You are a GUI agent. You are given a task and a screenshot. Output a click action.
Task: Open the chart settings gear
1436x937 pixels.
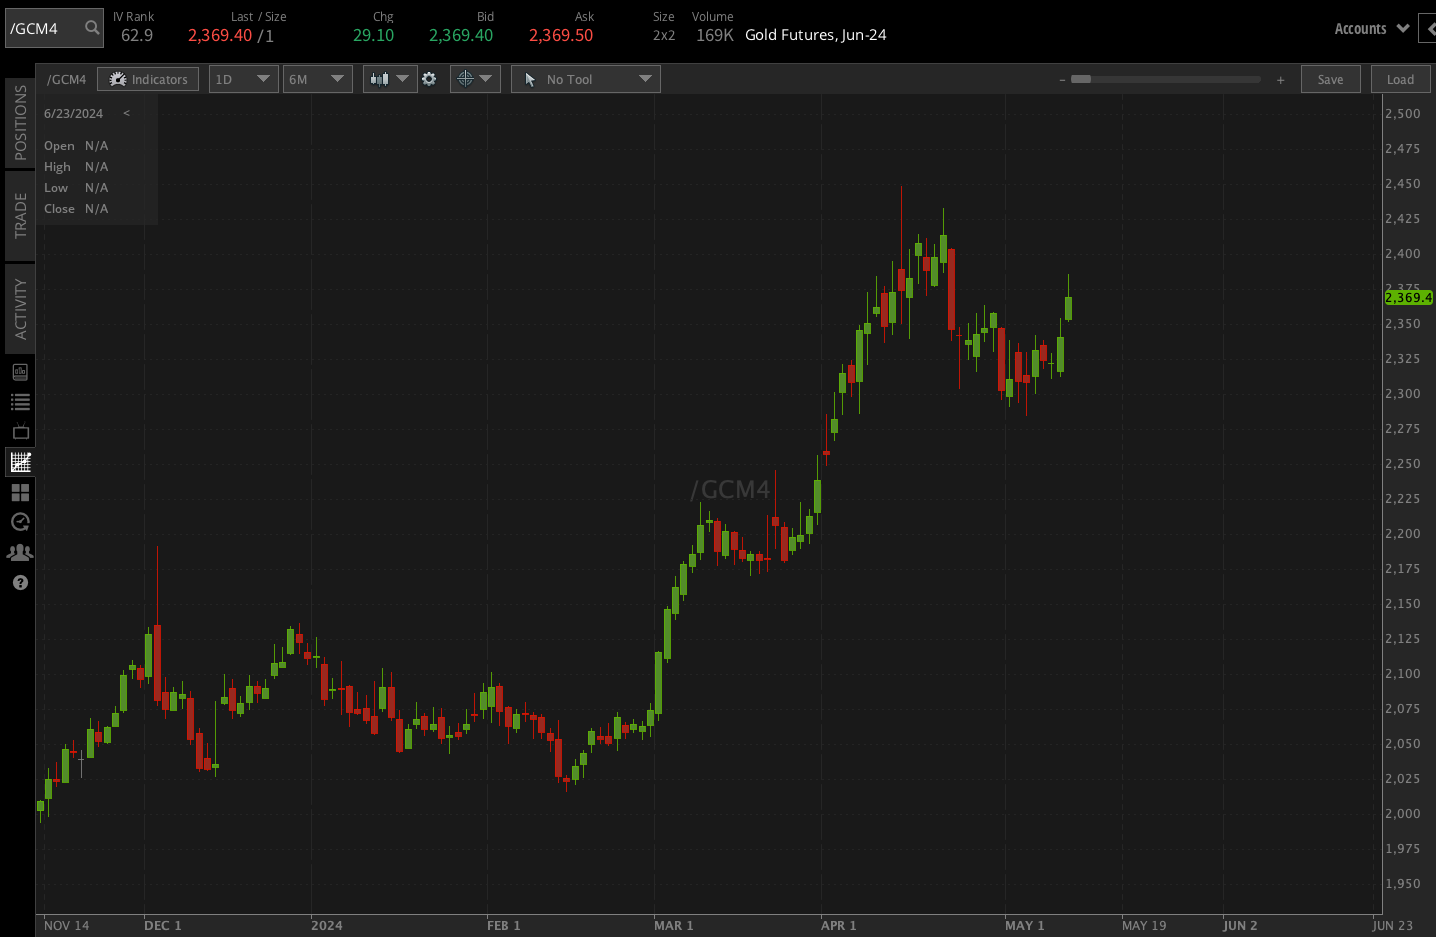(430, 78)
